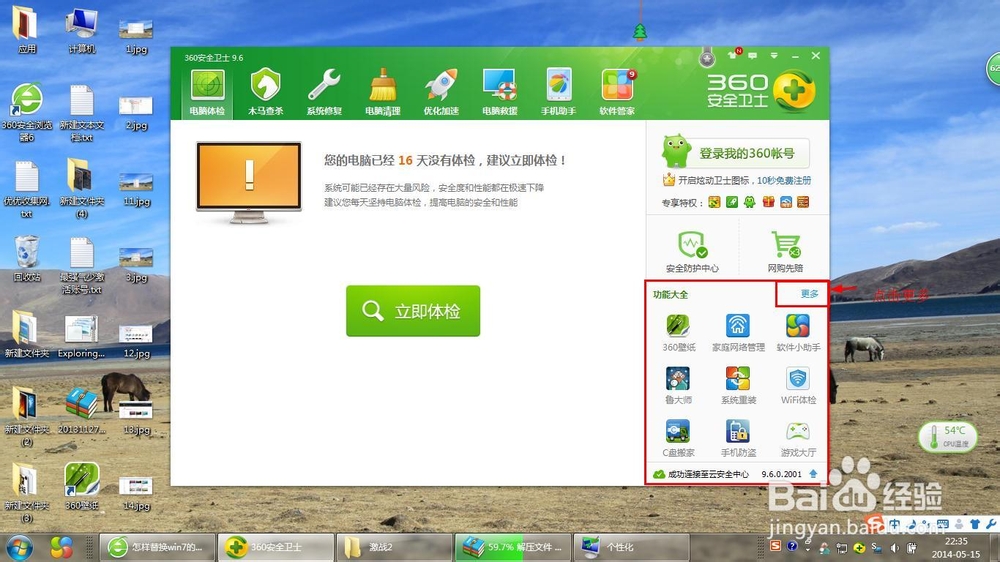
Task: Open the 手机助手 tool
Action: pyautogui.click(x=558, y=92)
